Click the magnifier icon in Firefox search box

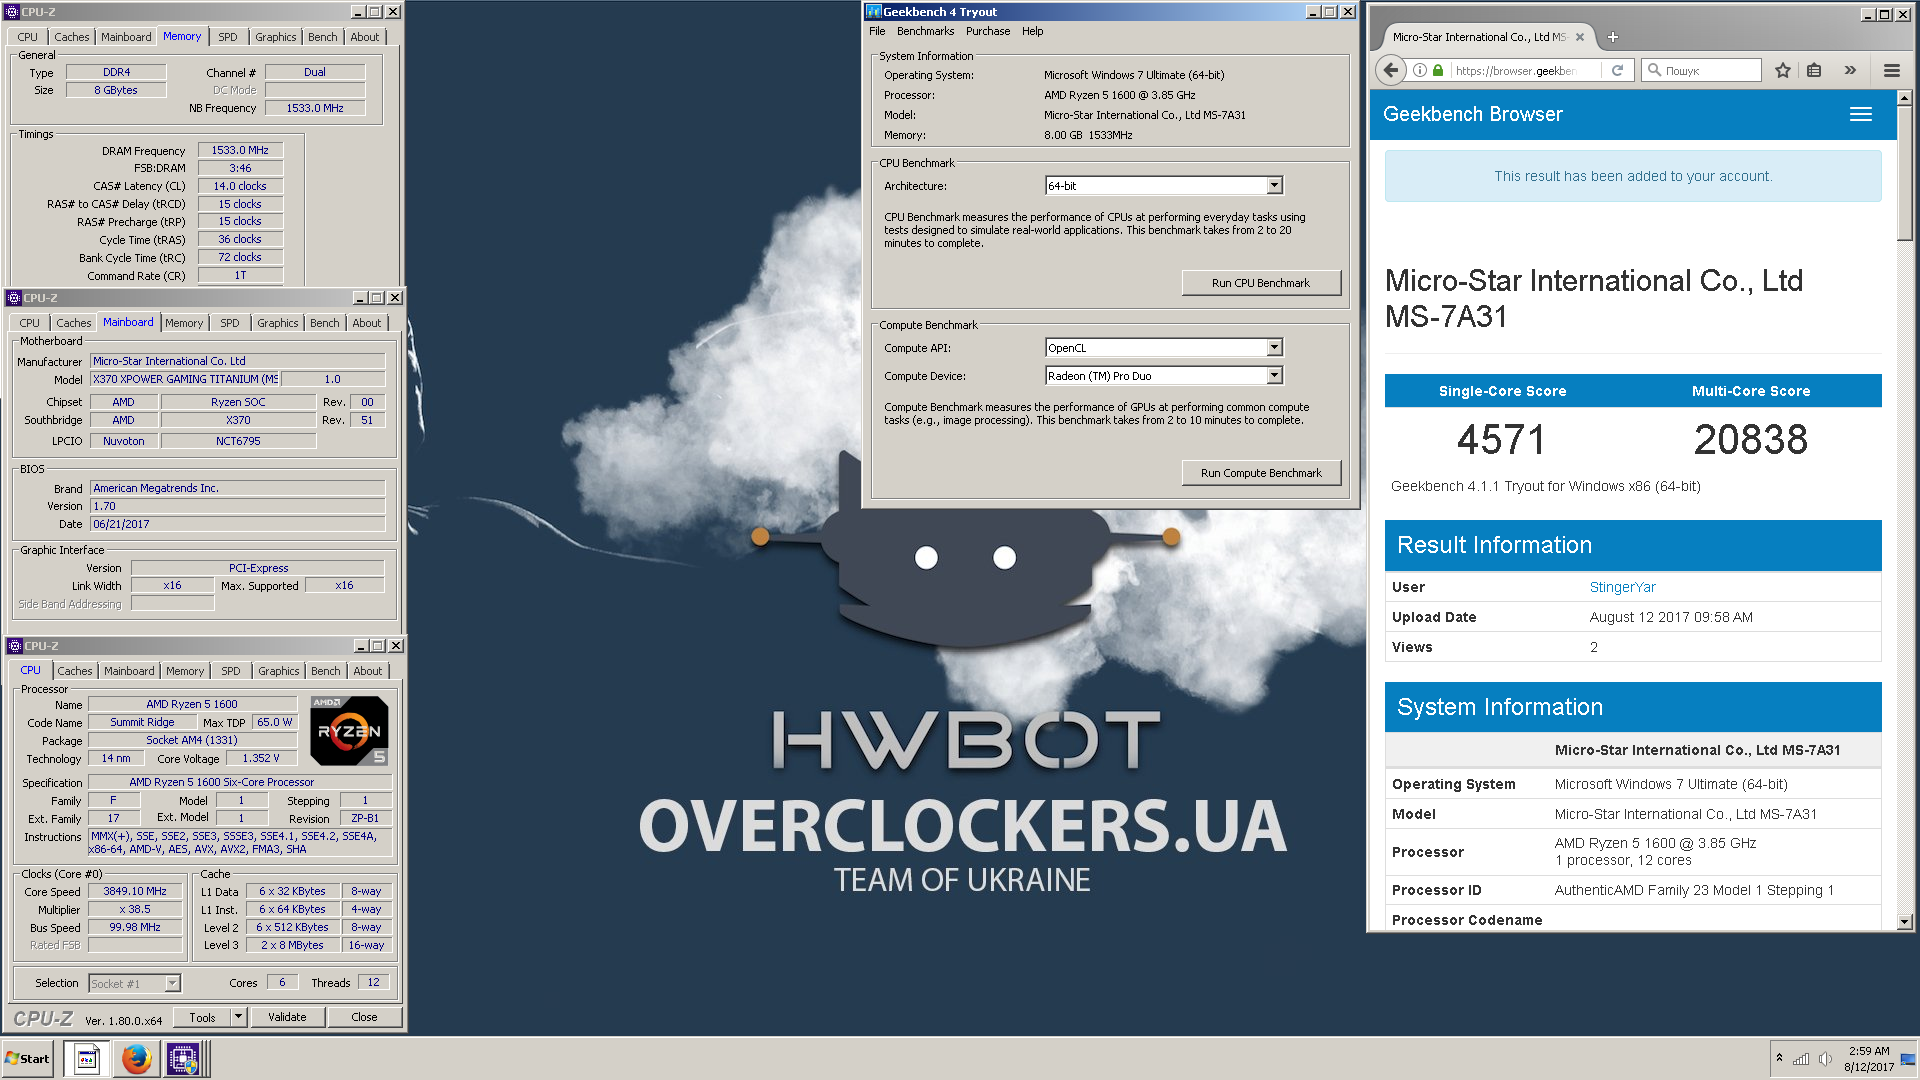(x=1654, y=70)
